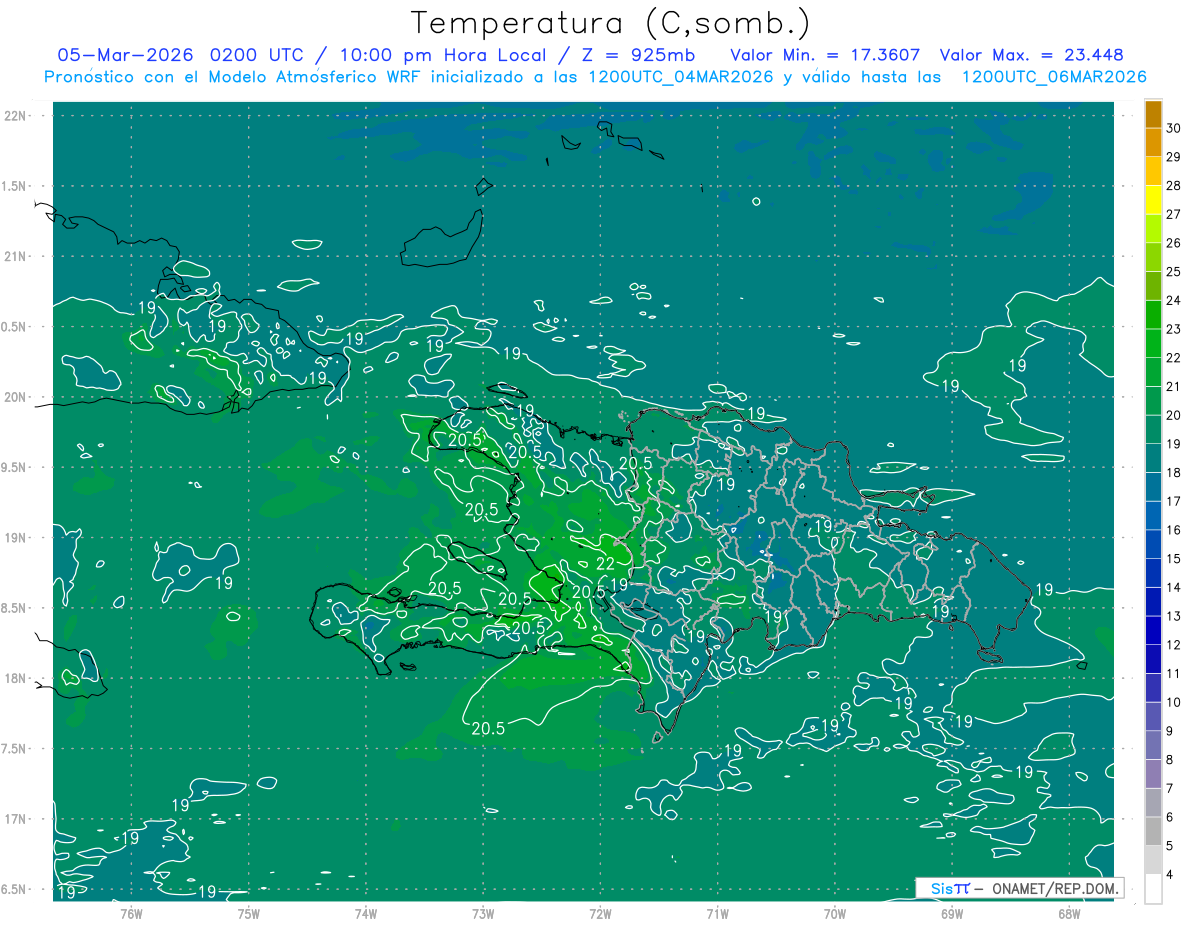
Task: Click the "Valor Max. = 23.448" value
Action: [x=1031, y=54]
